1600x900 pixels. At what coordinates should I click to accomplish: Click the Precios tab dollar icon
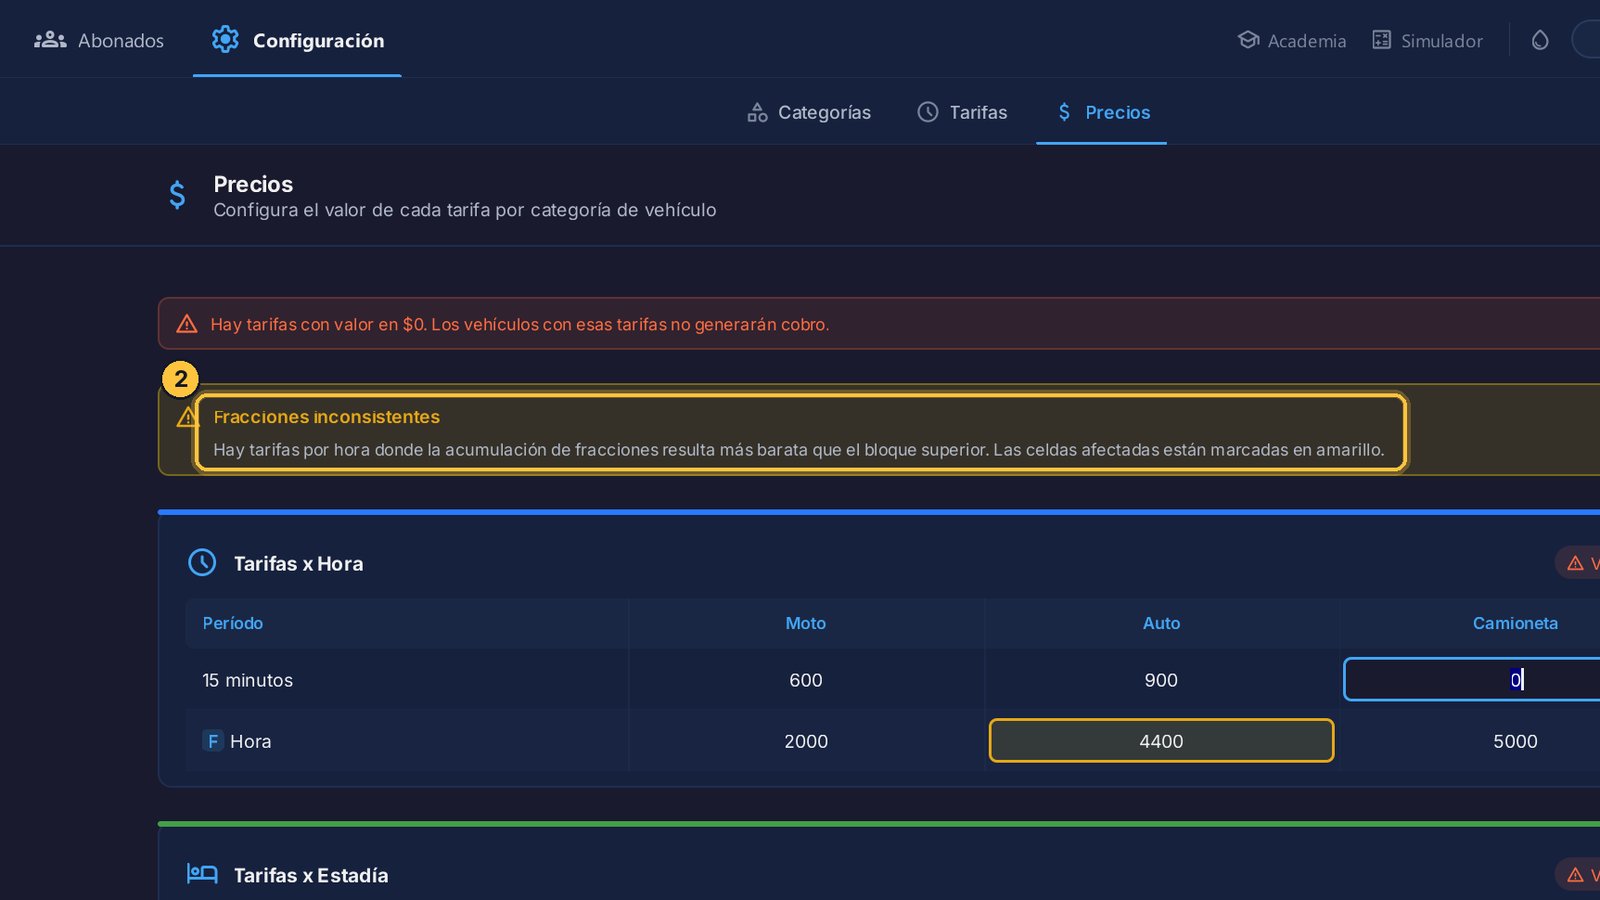1064,112
